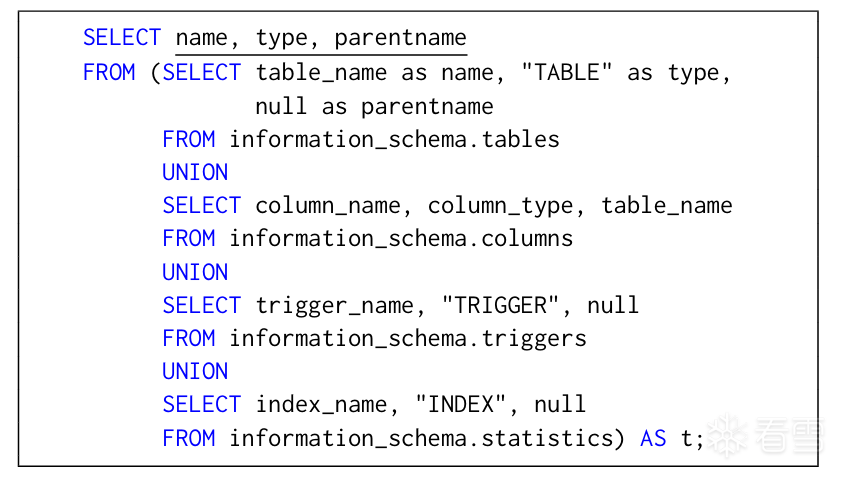Click the AS keyword before t

click(653, 439)
